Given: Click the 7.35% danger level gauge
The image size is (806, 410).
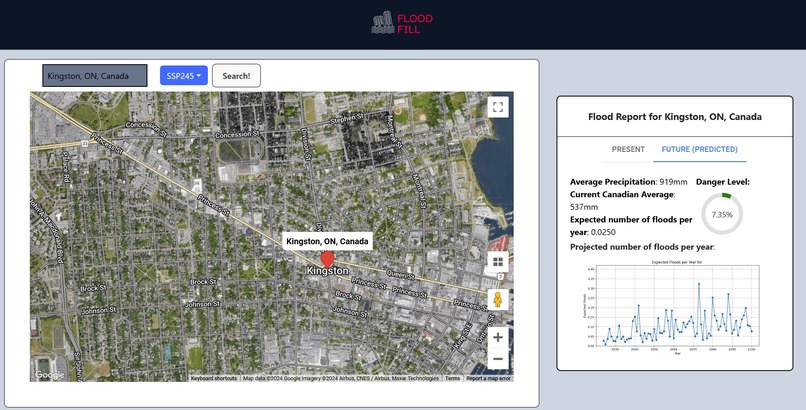Looking at the screenshot, I should coord(722,214).
